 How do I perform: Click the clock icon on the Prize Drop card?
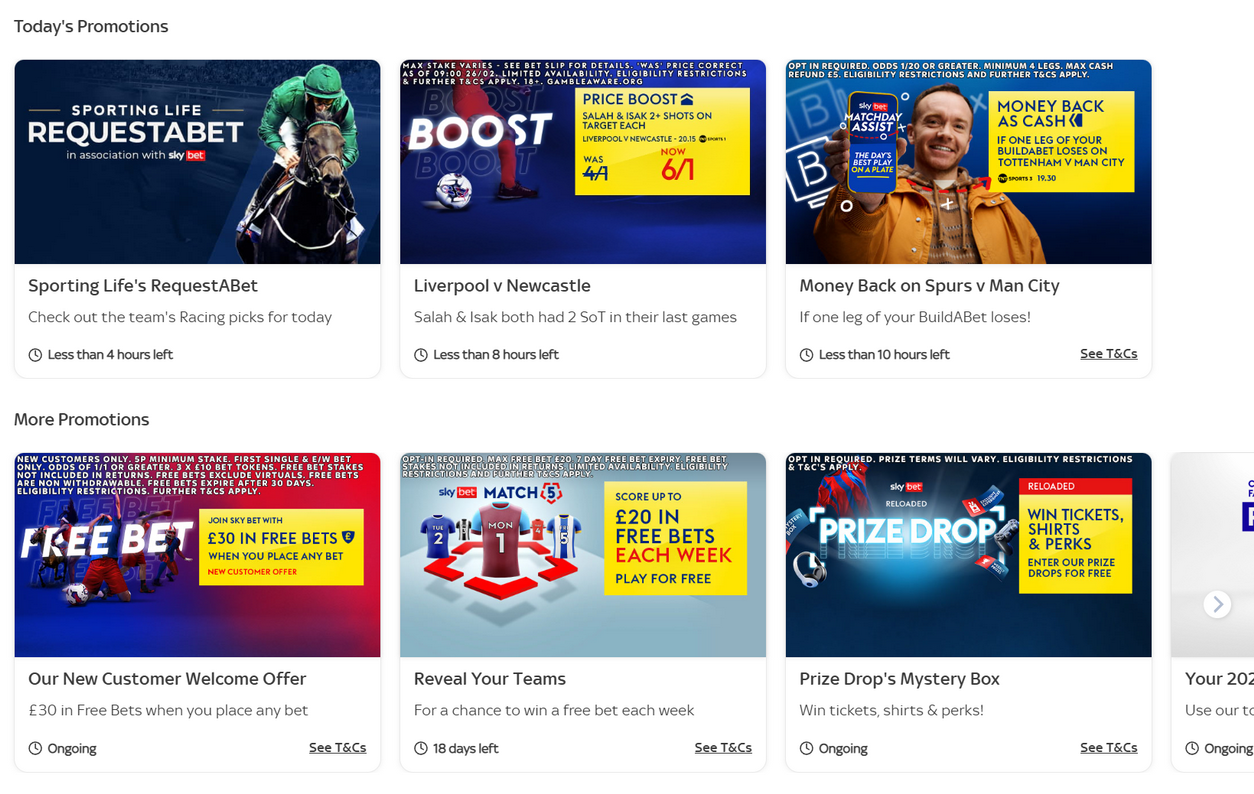[806, 748]
